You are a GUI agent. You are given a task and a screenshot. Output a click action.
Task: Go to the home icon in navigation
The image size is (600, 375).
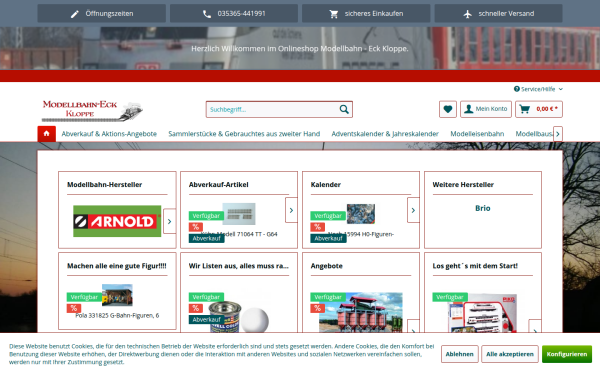pos(47,134)
